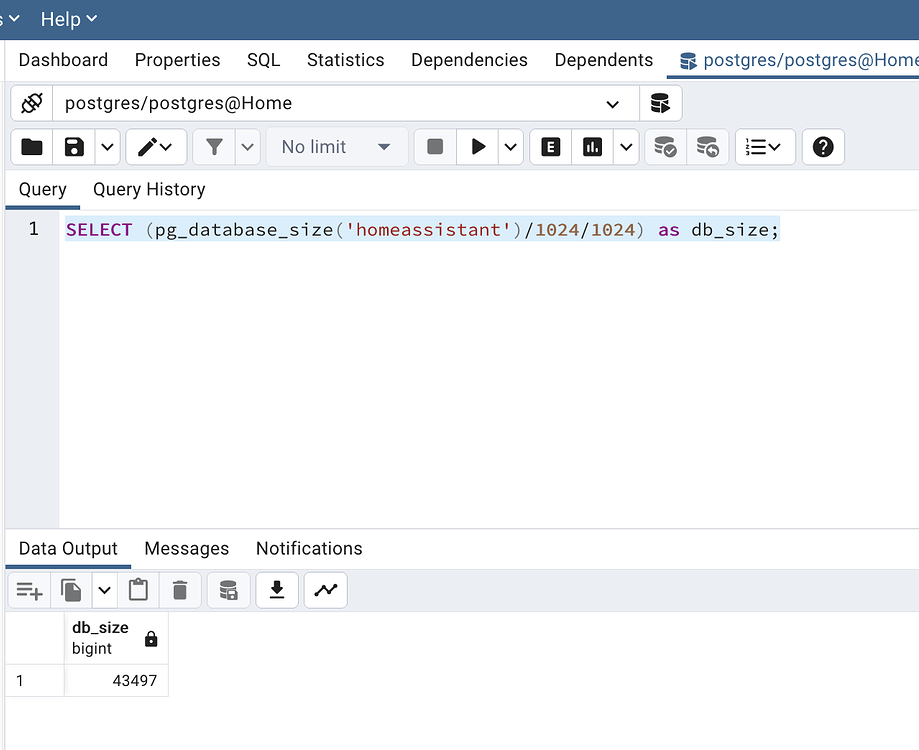Screen dimensions: 919x750
Task: Open the graph visualiser for results
Action: pyautogui.click(x=325, y=590)
